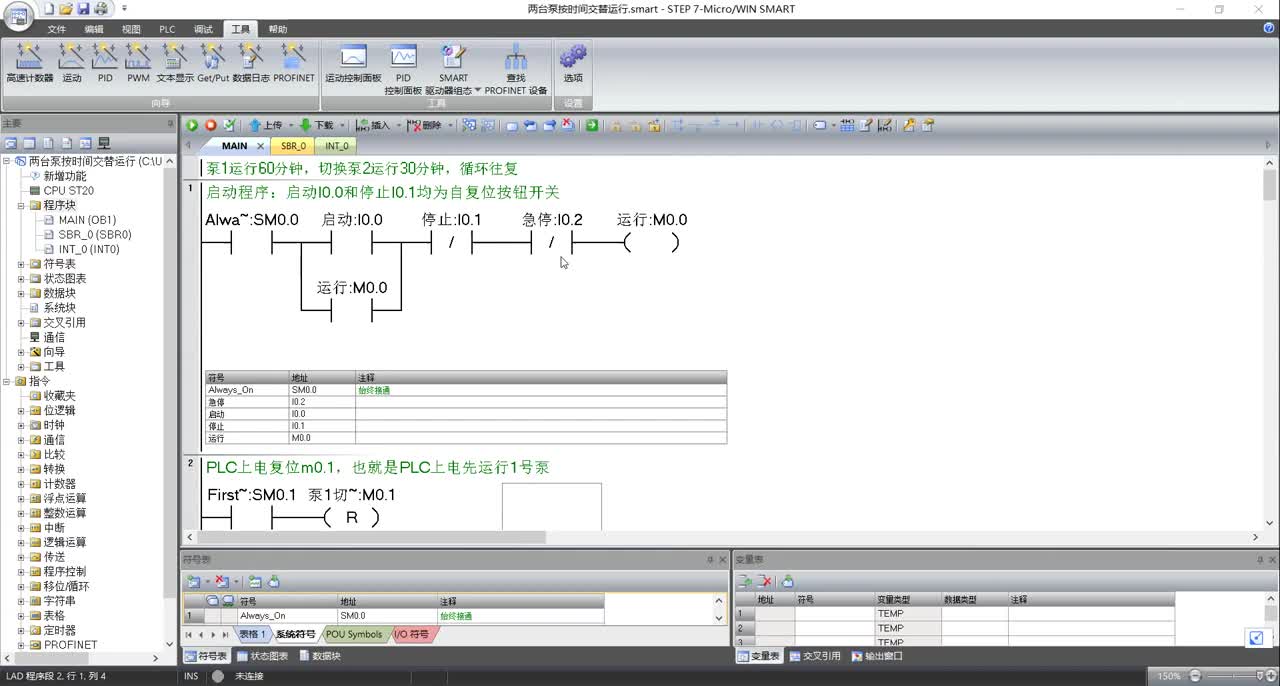Viewport: 1280px width, 686px height.
Task: Open 系统块 in project tree
Action: tap(59, 308)
